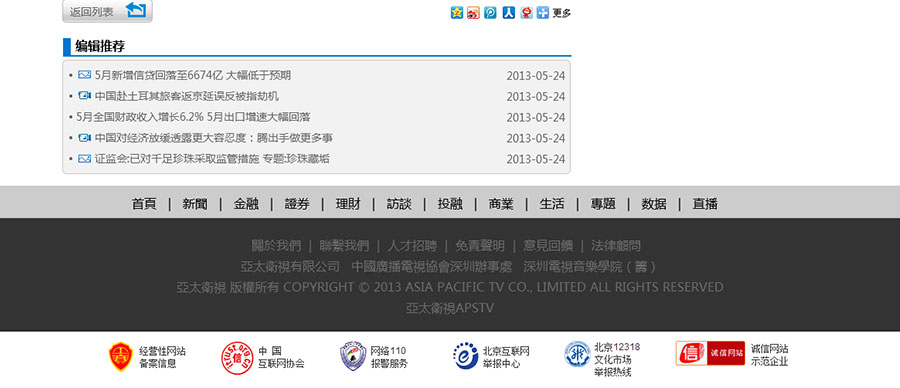Viewport: 900px width, 388px height.
Task: Share to Renren via the 人 icon
Action: (509, 13)
